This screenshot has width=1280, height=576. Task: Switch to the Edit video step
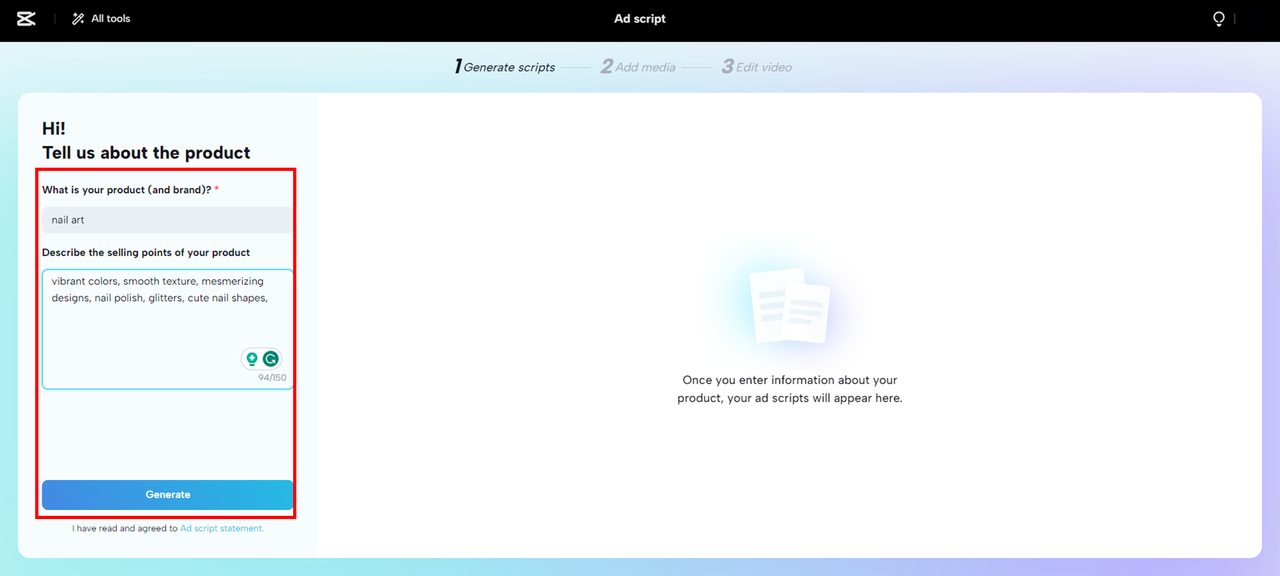pos(757,66)
